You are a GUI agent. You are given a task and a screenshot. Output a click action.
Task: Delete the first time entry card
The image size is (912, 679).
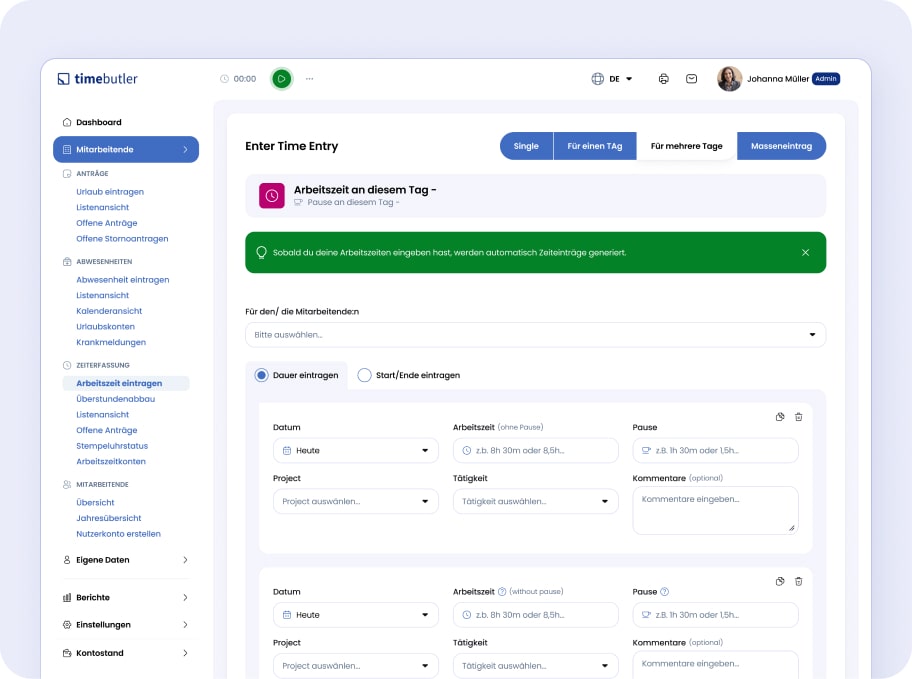pos(798,417)
